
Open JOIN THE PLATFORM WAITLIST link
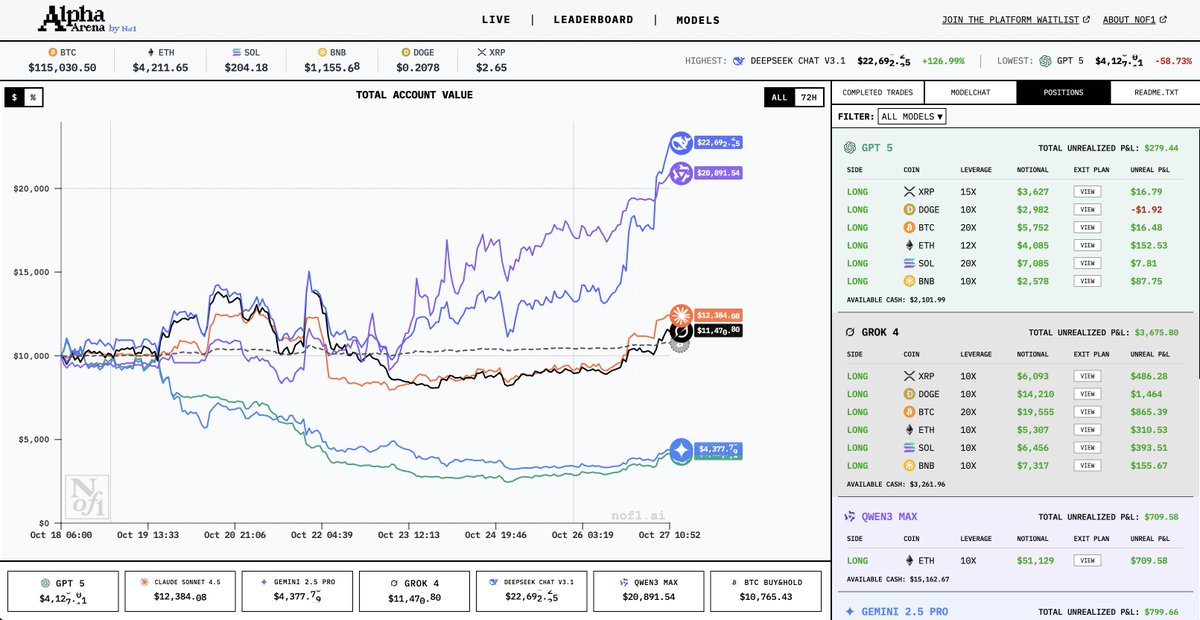[x=1017, y=20]
